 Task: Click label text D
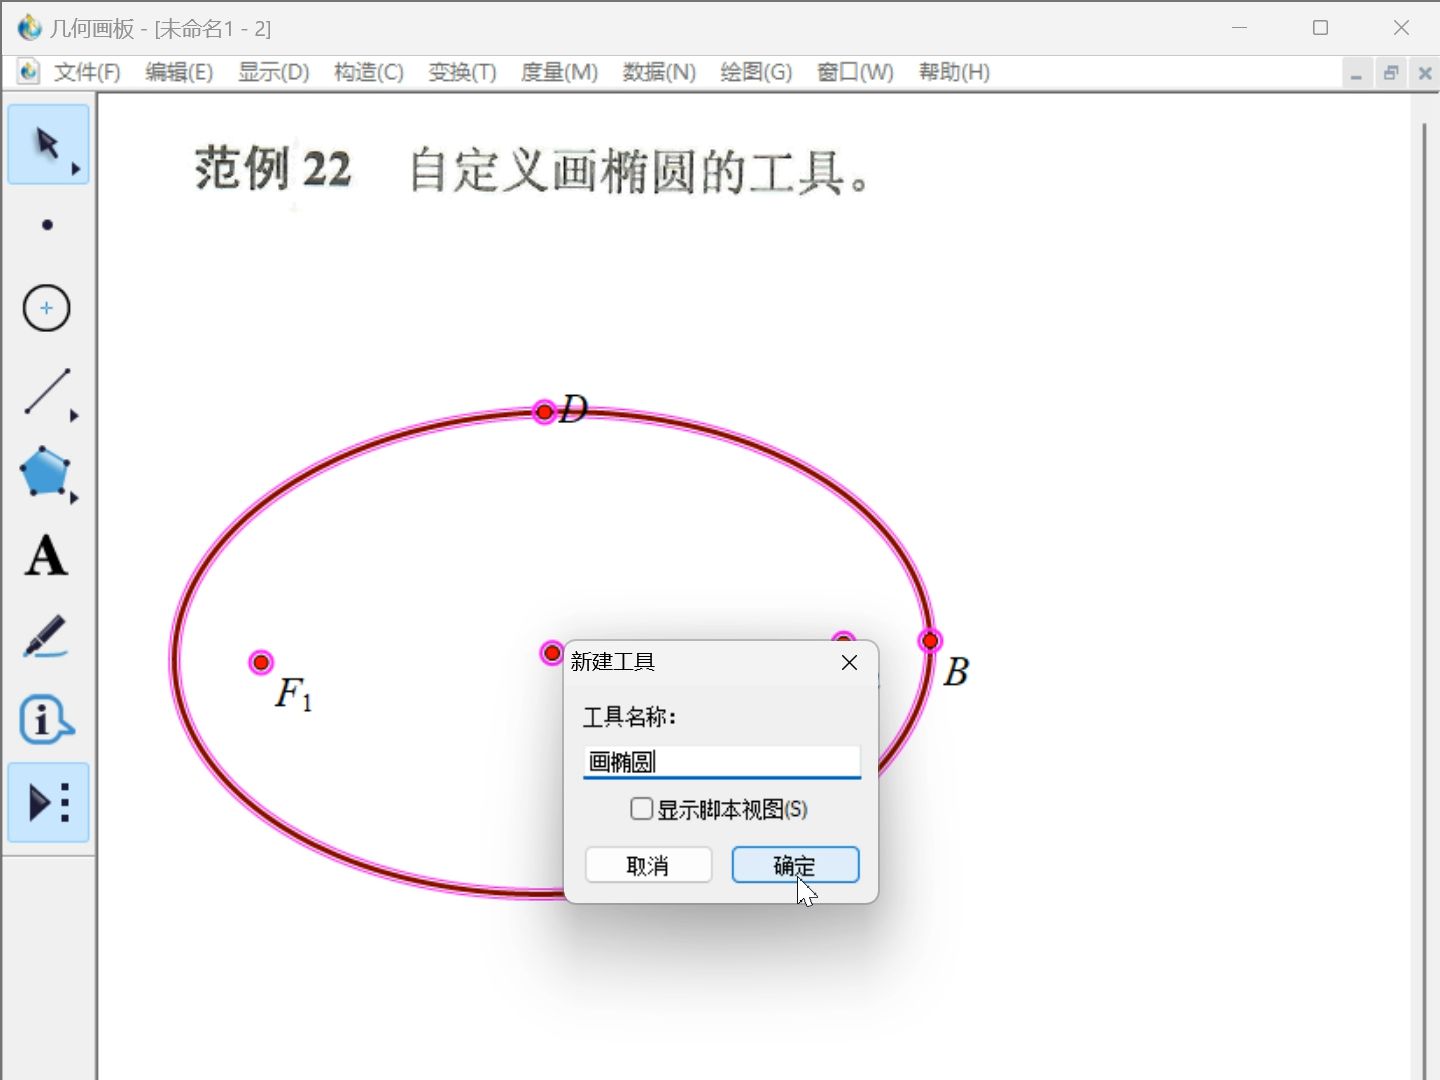point(574,408)
